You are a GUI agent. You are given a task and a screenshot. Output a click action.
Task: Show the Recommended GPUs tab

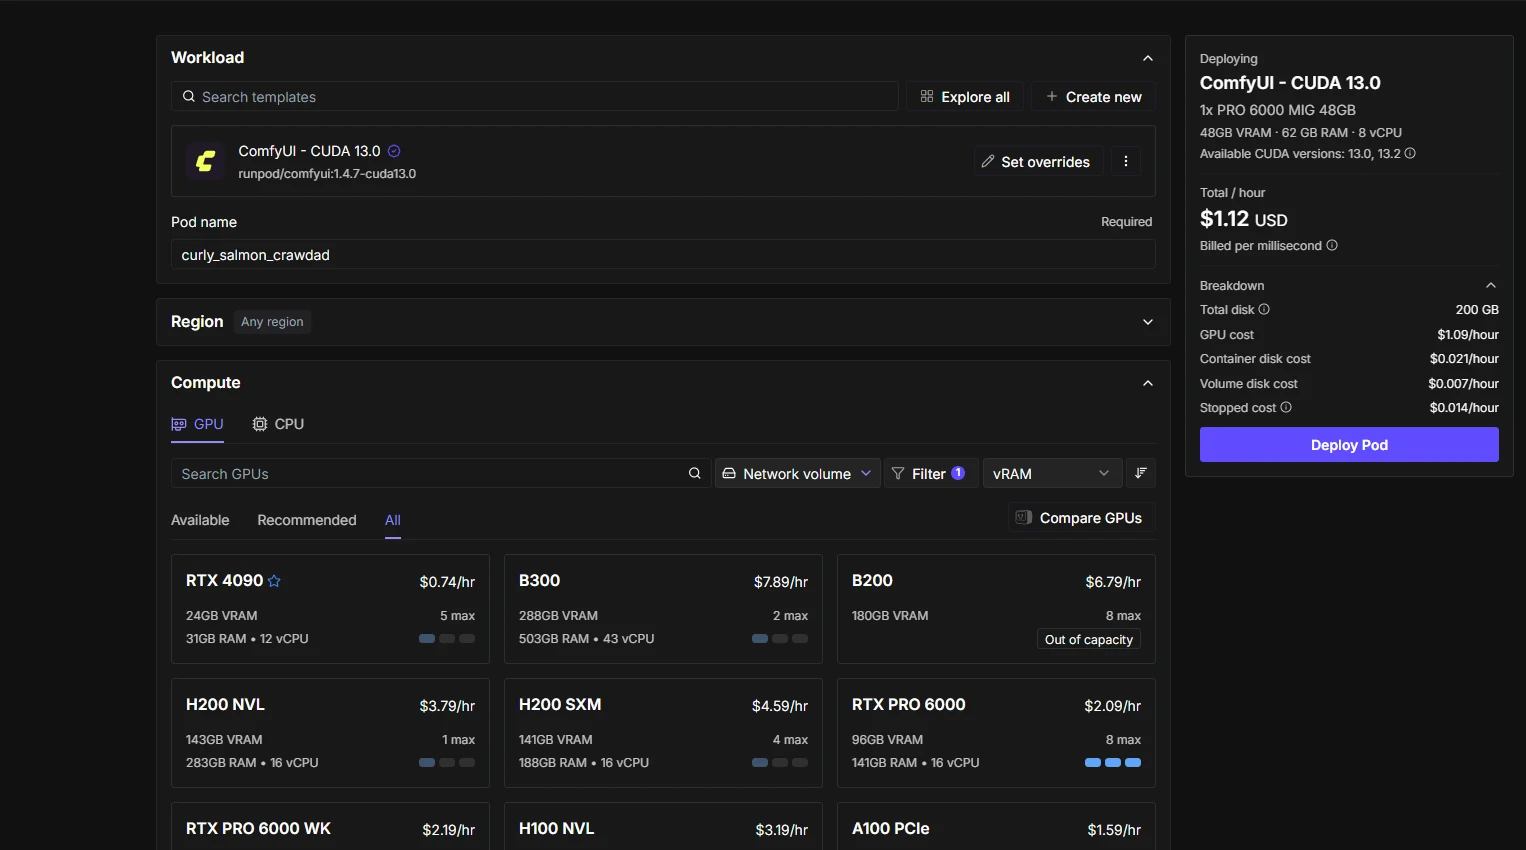click(307, 520)
